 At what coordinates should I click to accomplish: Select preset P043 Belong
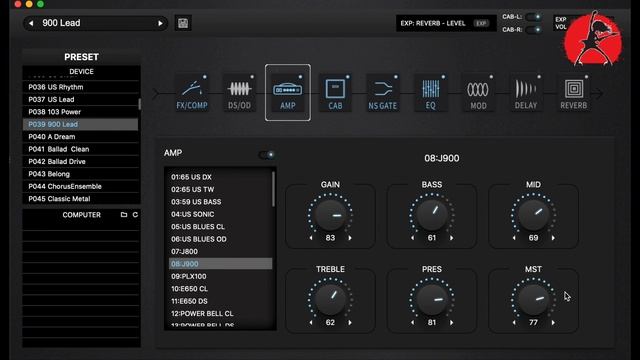[x=80, y=174]
